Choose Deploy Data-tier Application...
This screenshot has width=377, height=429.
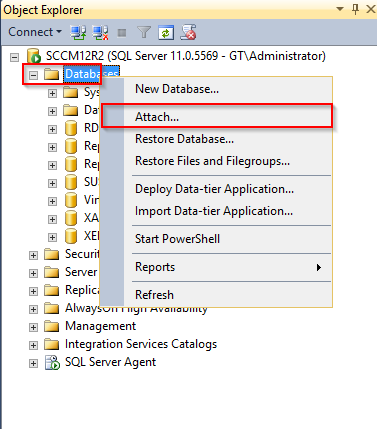217,189
